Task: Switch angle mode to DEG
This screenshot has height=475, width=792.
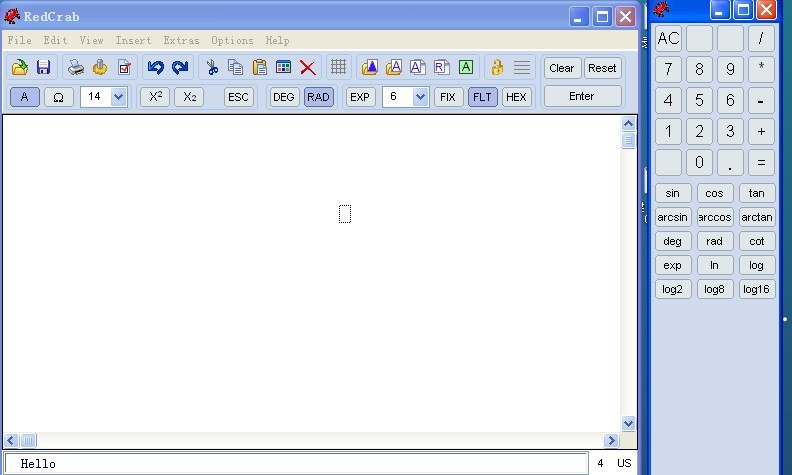Action: (284, 97)
